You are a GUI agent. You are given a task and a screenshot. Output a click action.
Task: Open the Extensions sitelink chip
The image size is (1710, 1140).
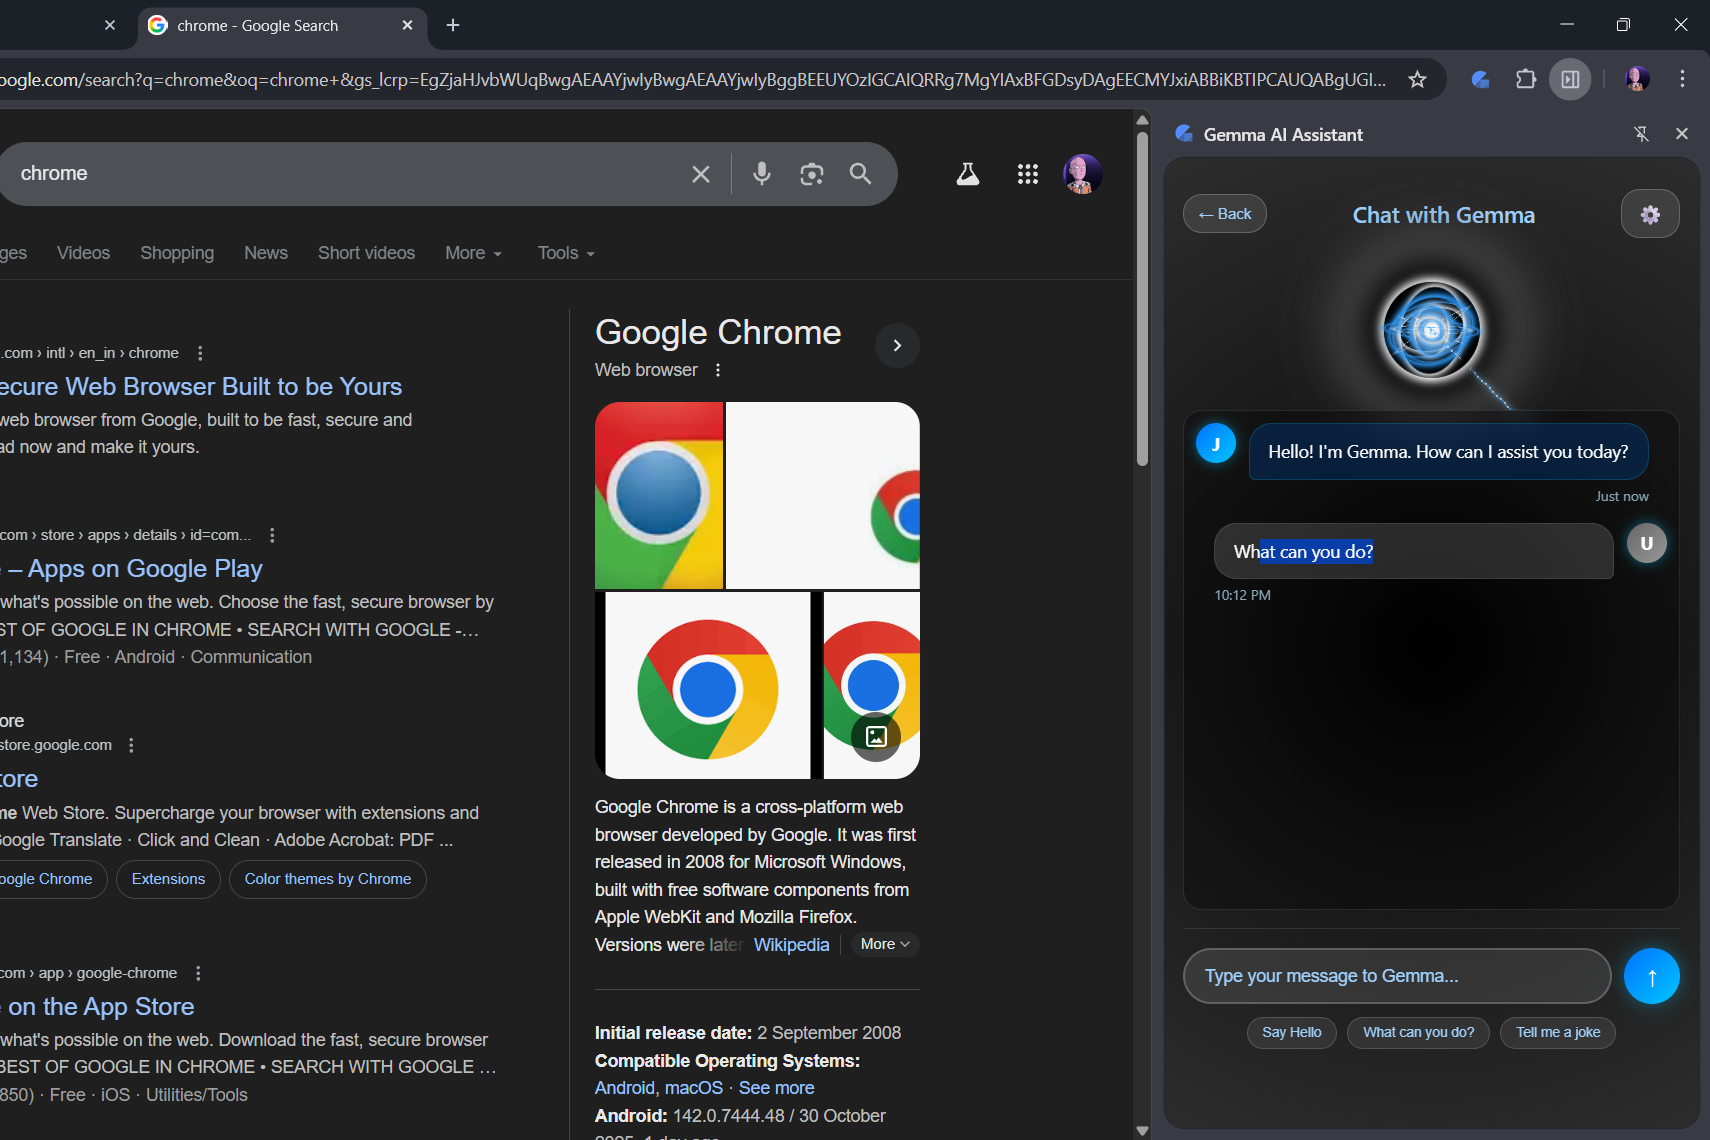click(x=168, y=879)
